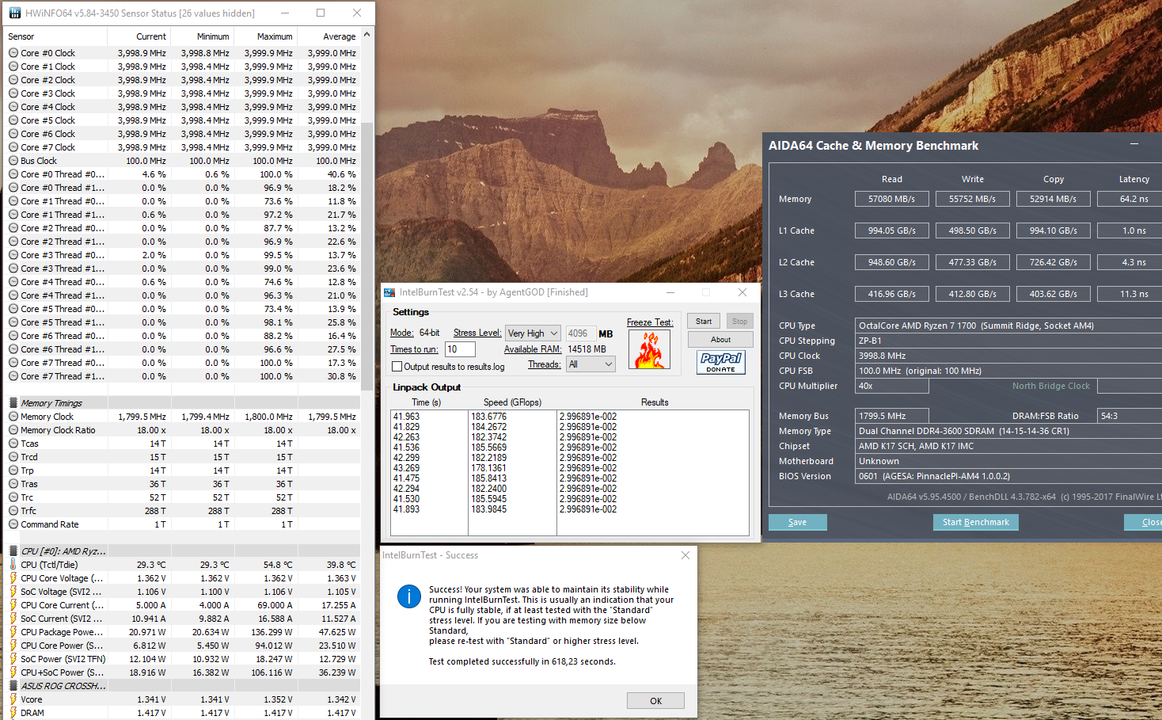The image size is (1162, 720).
Task: Enable Output results to results.log checkbox
Action: (x=397, y=367)
